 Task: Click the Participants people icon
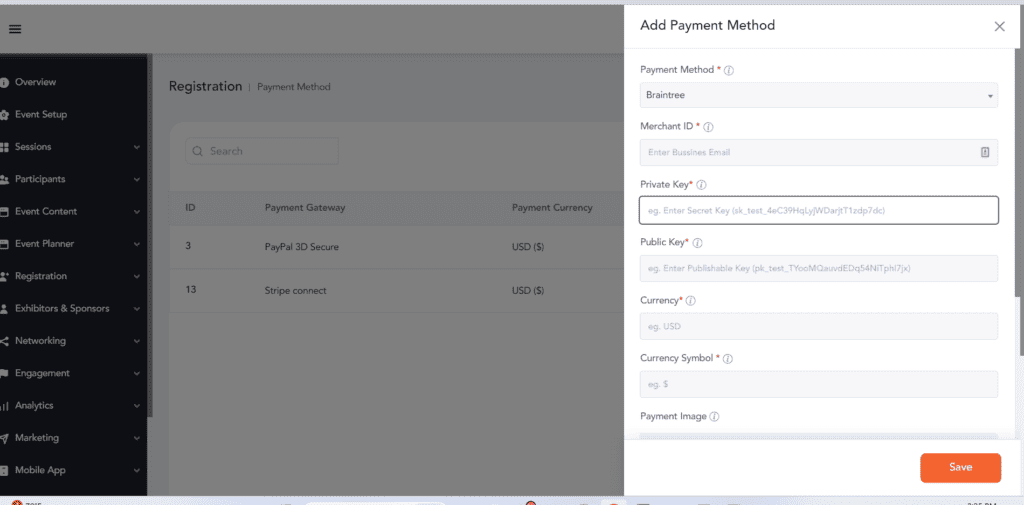coord(4,180)
